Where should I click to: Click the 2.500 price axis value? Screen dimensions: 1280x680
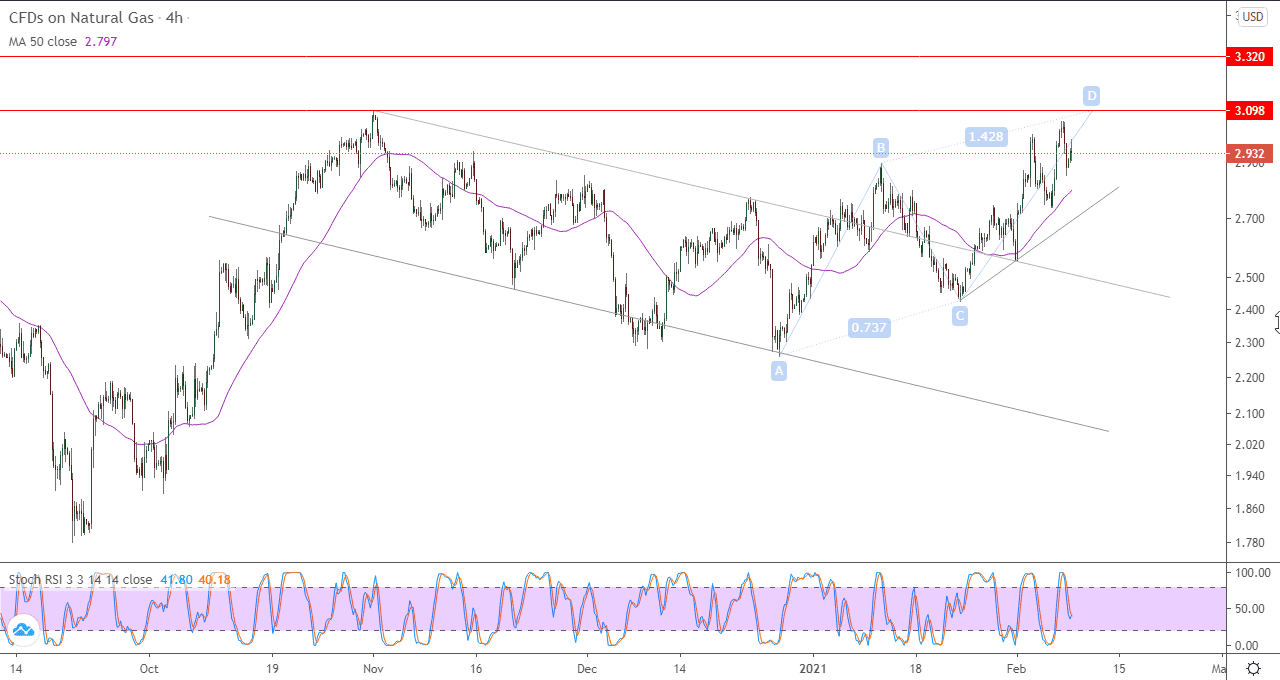pos(1249,277)
